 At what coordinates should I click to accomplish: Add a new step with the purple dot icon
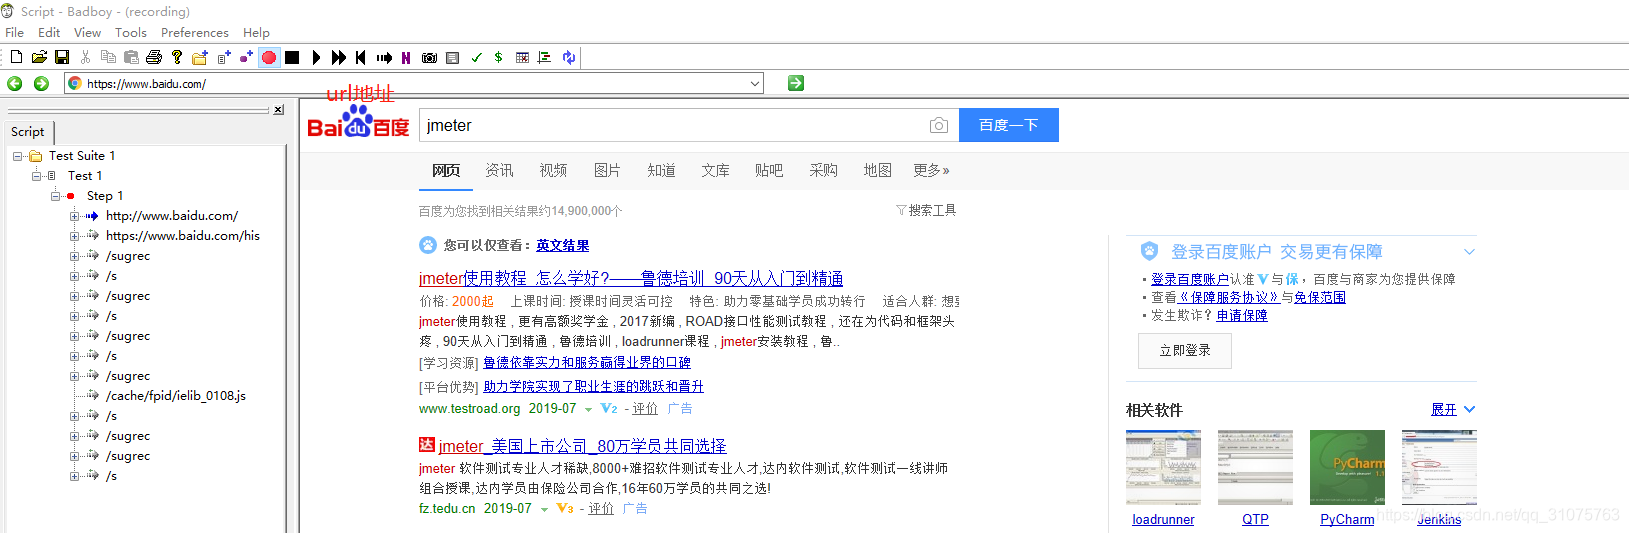pyautogui.click(x=246, y=57)
